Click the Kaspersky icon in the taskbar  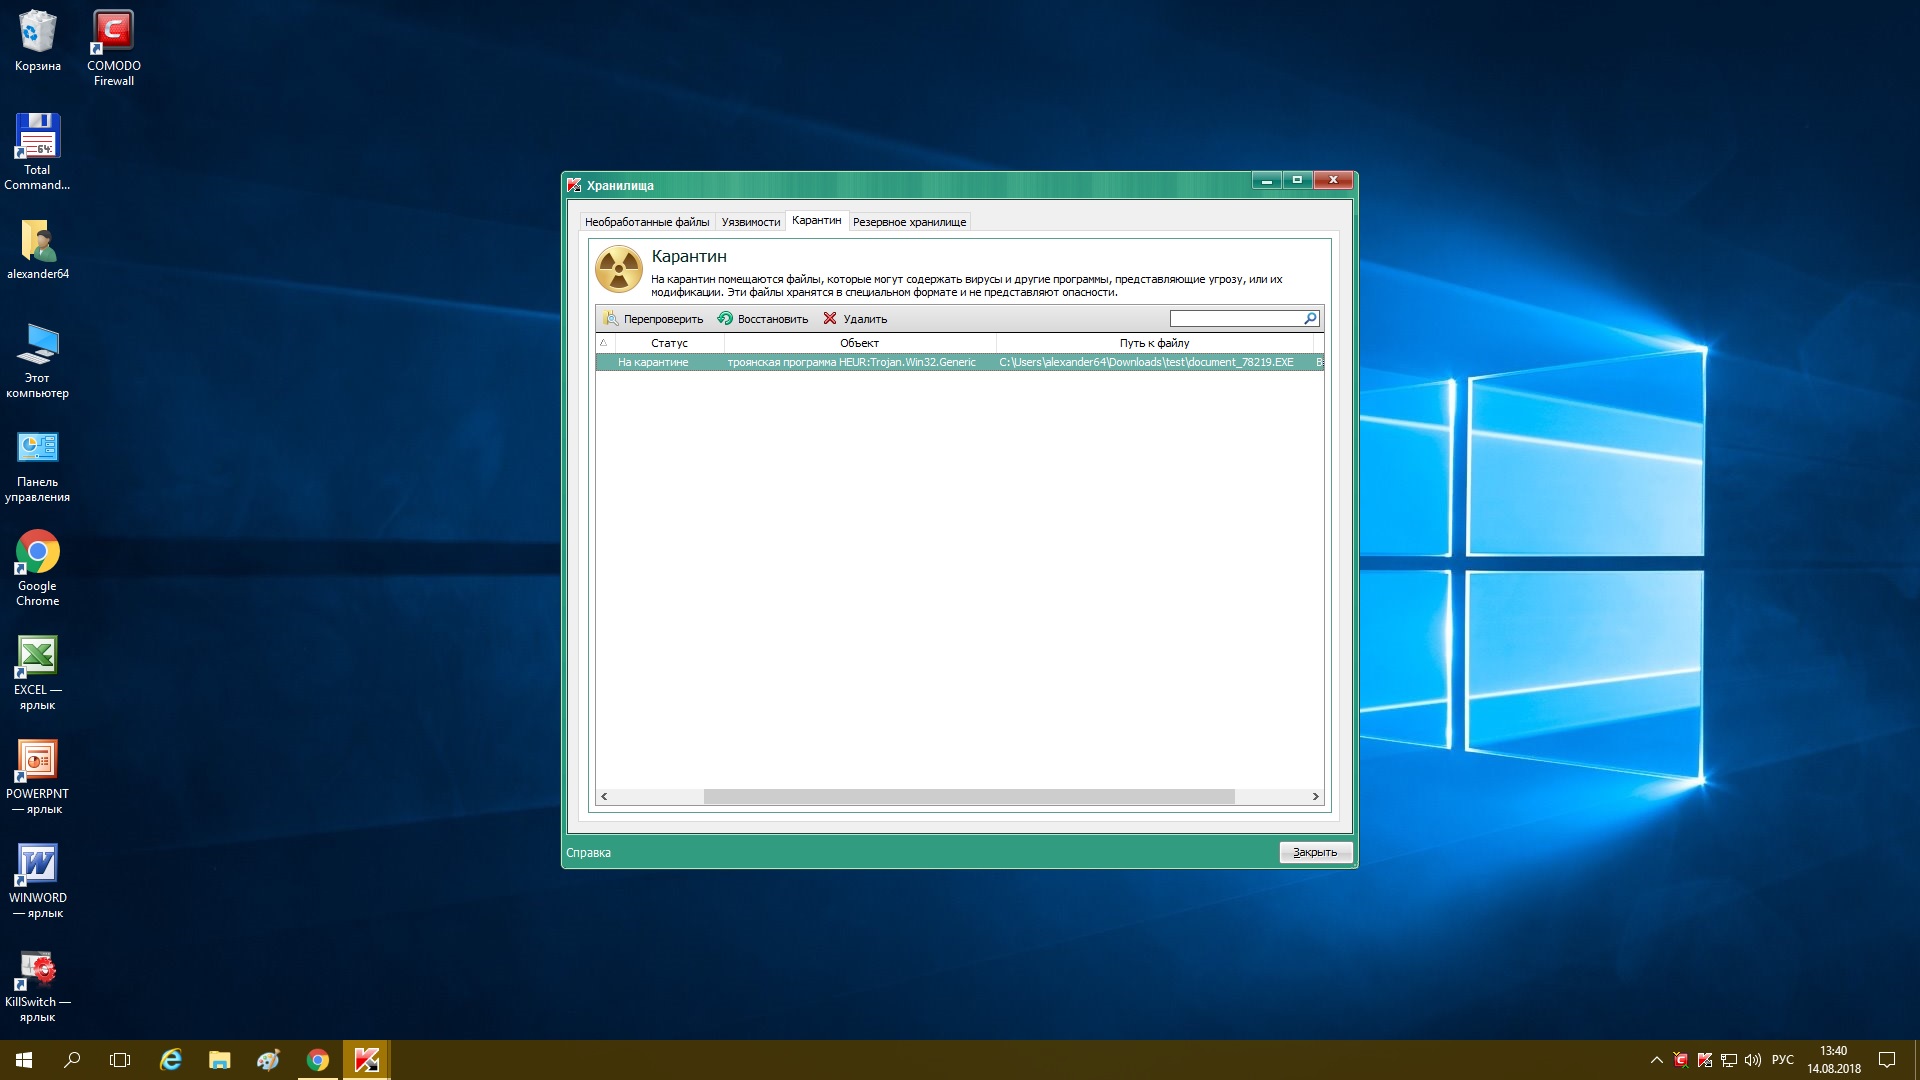pos(366,1060)
